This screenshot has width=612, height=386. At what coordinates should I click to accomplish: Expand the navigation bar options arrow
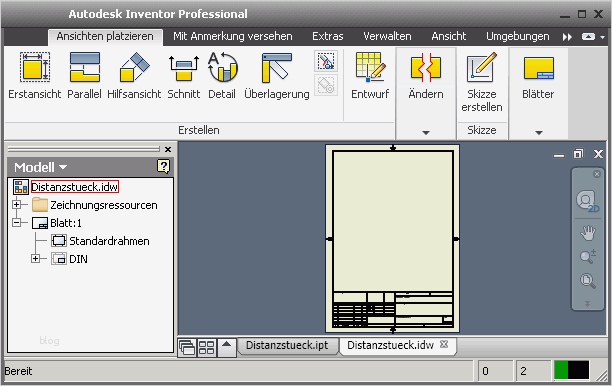[x=587, y=303]
